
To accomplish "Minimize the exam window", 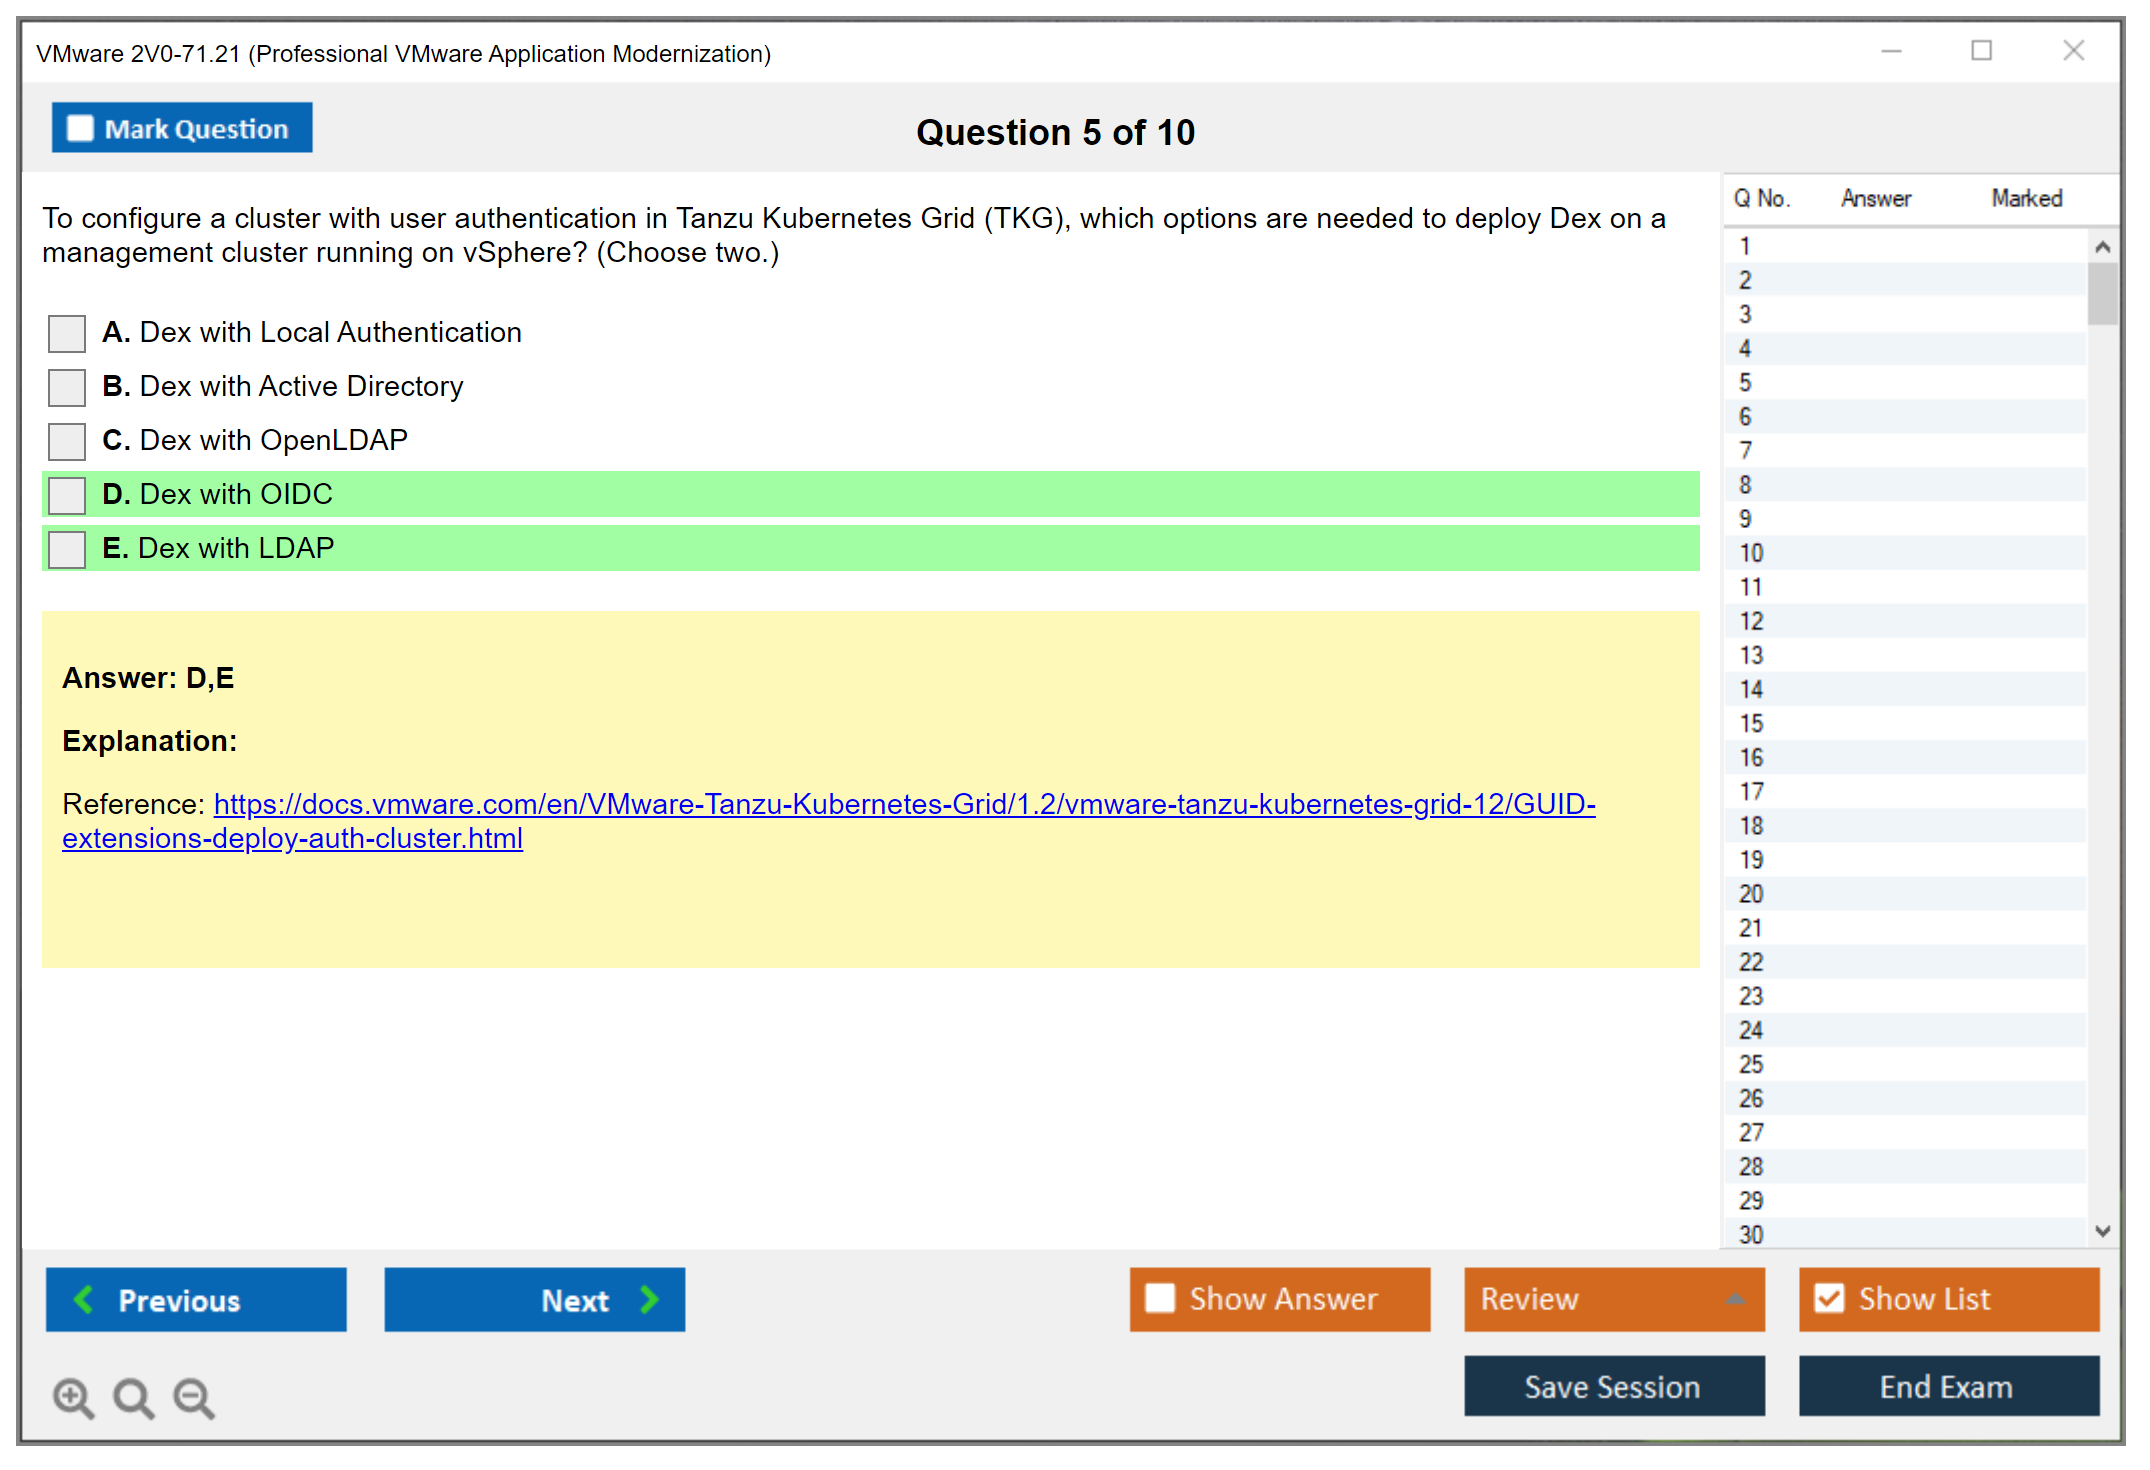I will (1891, 51).
